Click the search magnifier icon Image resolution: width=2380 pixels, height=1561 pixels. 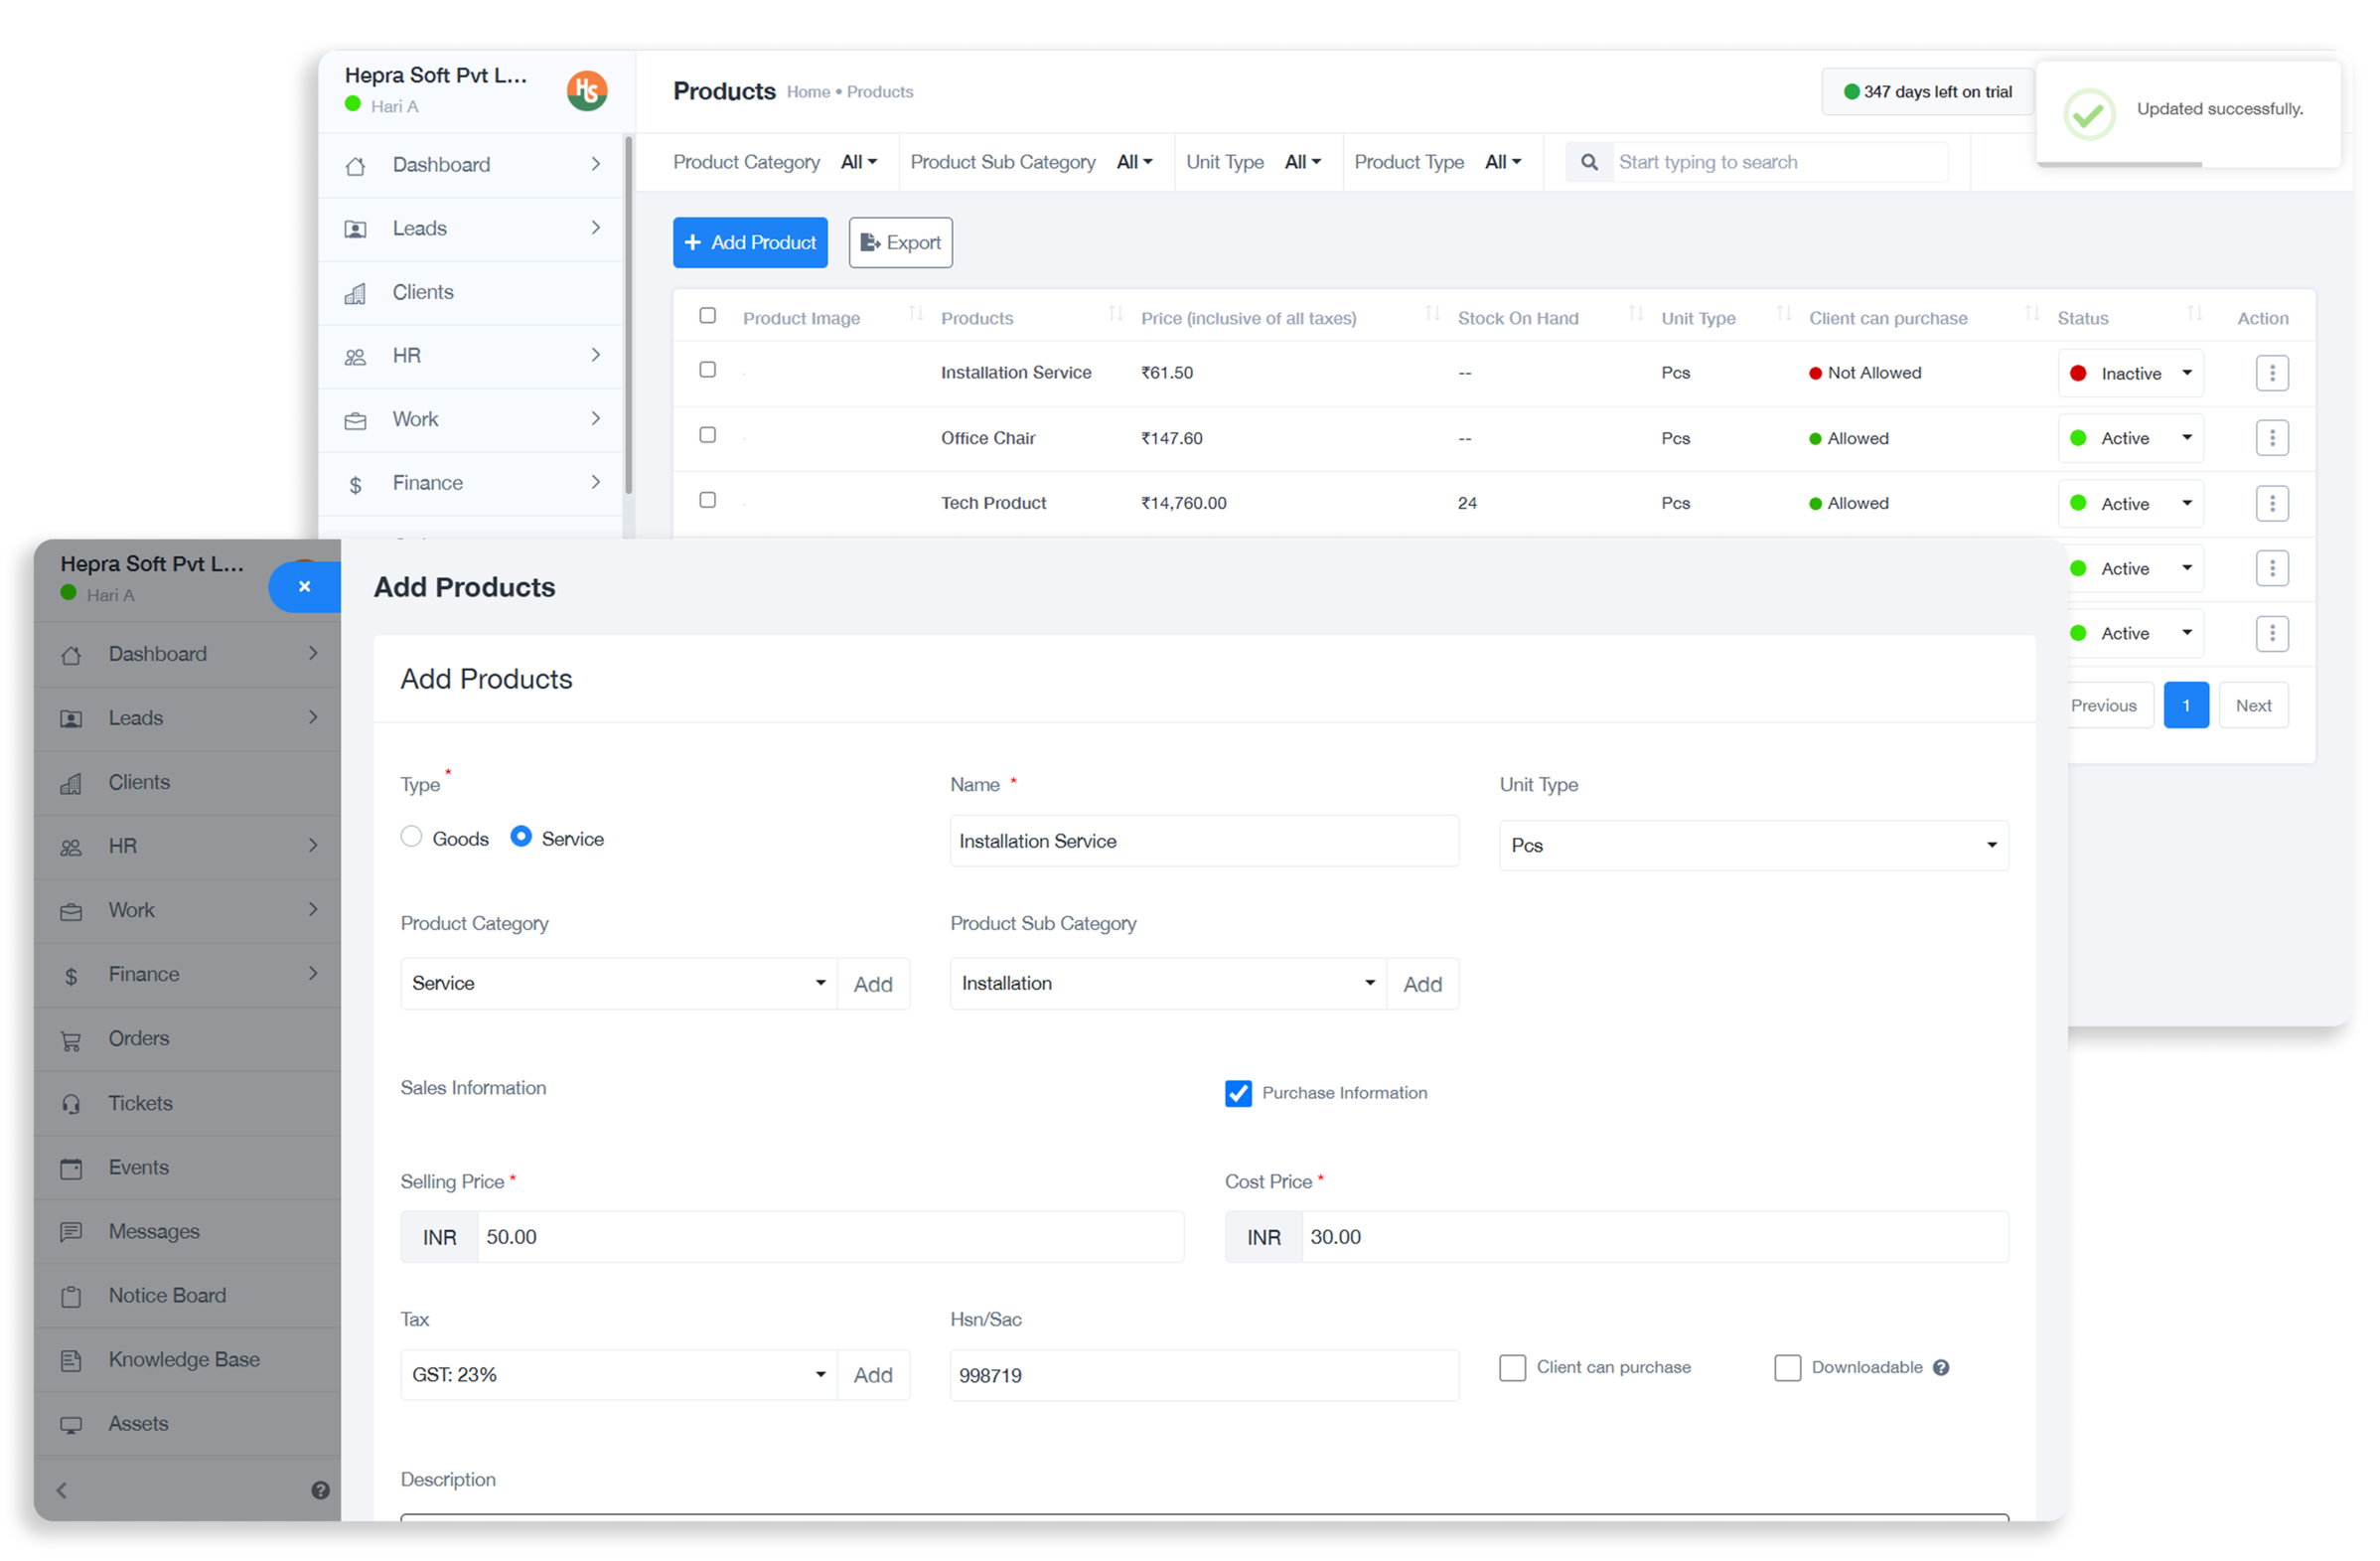1588,162
